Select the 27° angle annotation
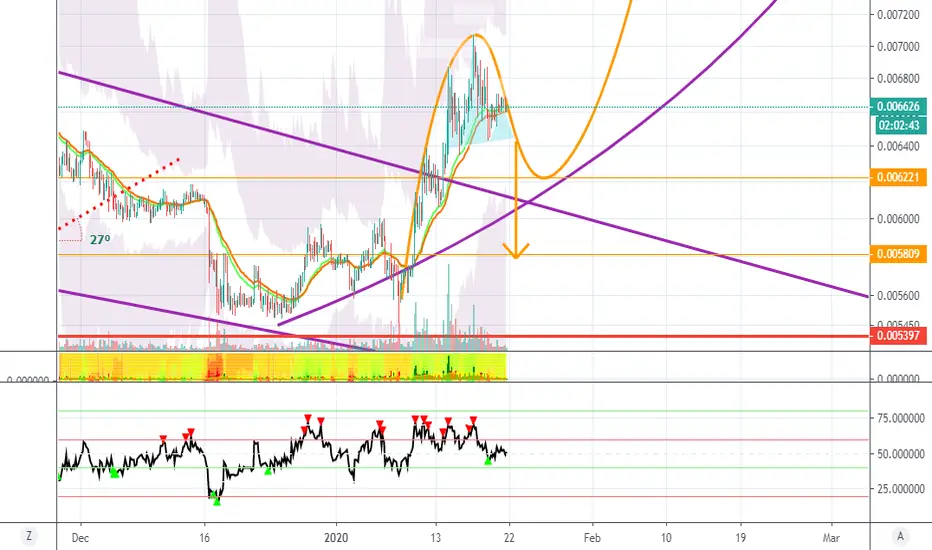 click(100, 240)
